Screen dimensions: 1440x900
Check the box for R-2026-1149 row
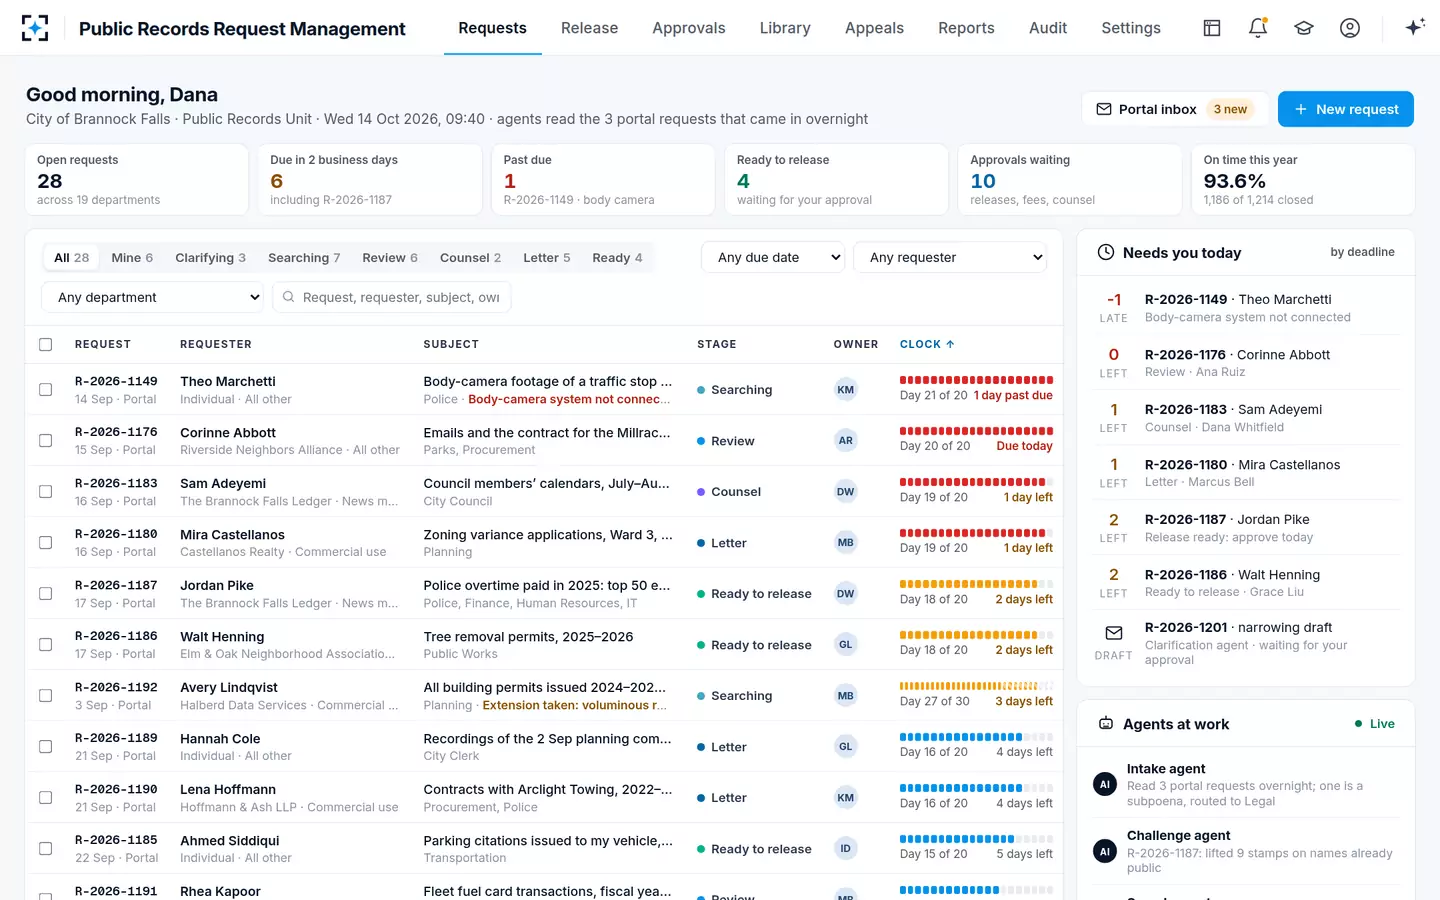pos(45,390)
